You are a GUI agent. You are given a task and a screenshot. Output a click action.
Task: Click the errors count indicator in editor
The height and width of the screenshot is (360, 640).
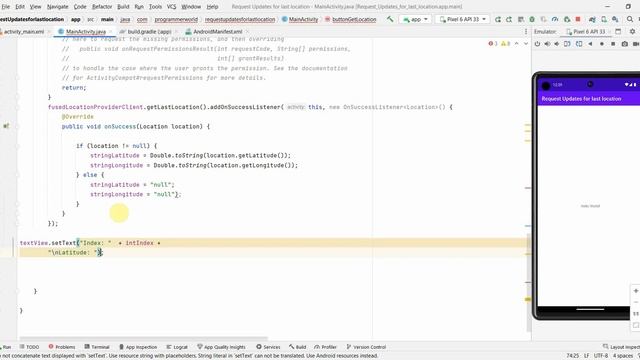click(493, 44)
